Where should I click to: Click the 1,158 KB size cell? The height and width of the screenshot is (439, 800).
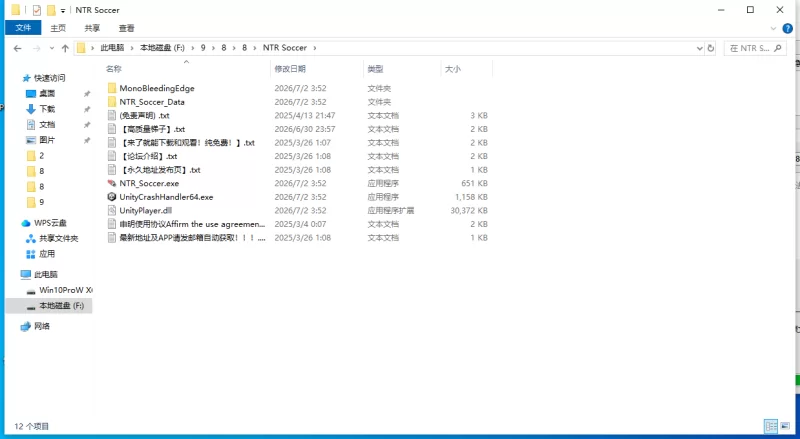[471, 197]
